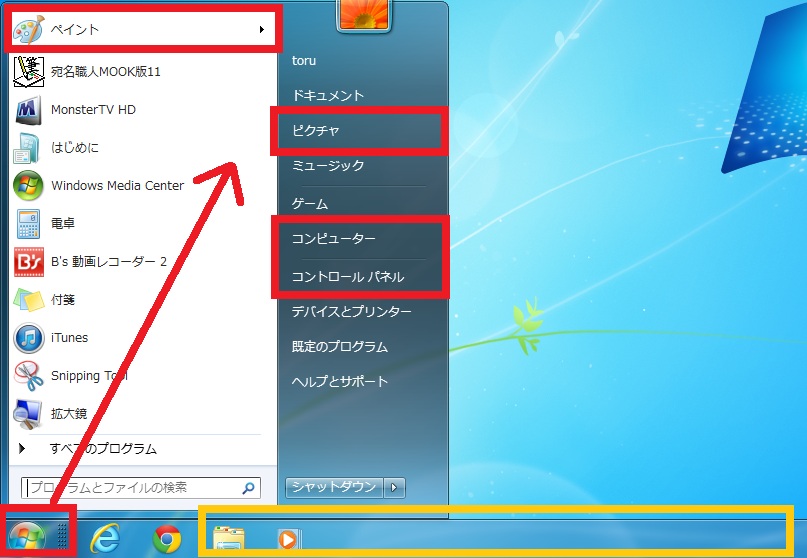Click the 宛名職人MOOK版11 text label
807x558 pixels.
(x=106, y=72)
